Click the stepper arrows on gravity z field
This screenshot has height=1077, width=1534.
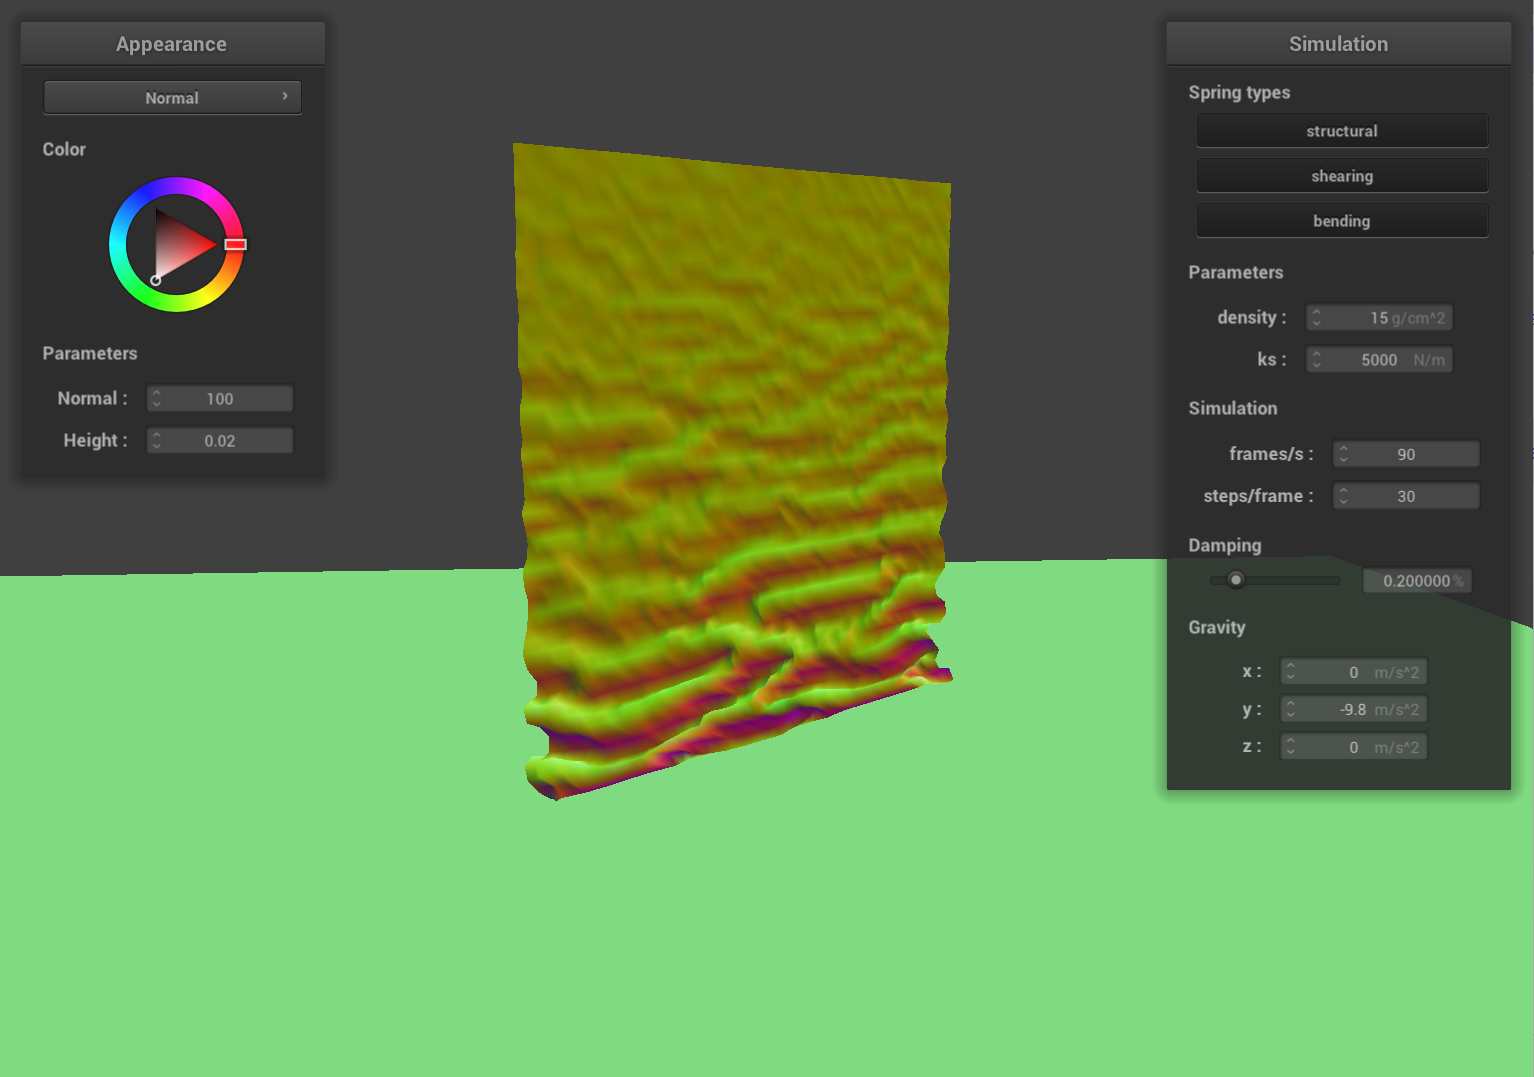click(1290, 747)
